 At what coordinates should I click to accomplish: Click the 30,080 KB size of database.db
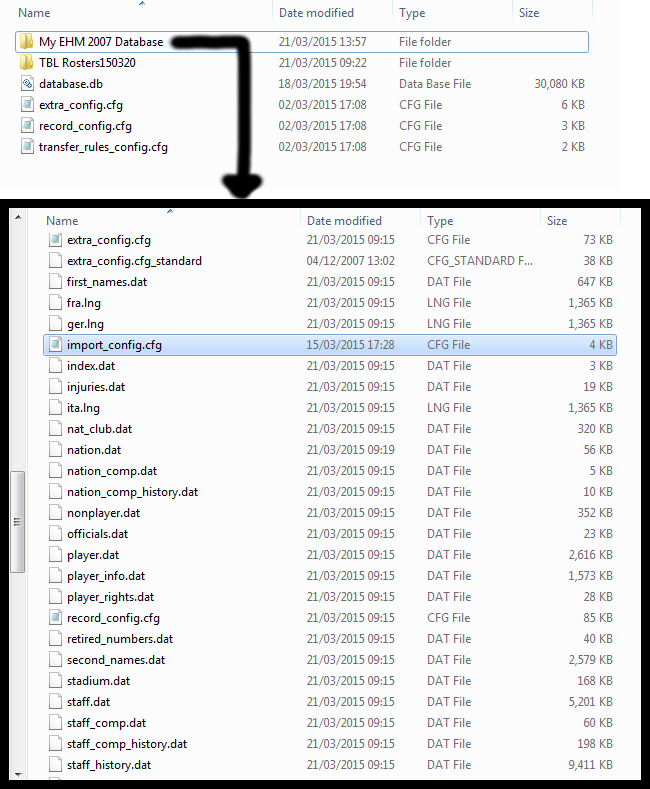pyautogui.click(x=559, y=84)
